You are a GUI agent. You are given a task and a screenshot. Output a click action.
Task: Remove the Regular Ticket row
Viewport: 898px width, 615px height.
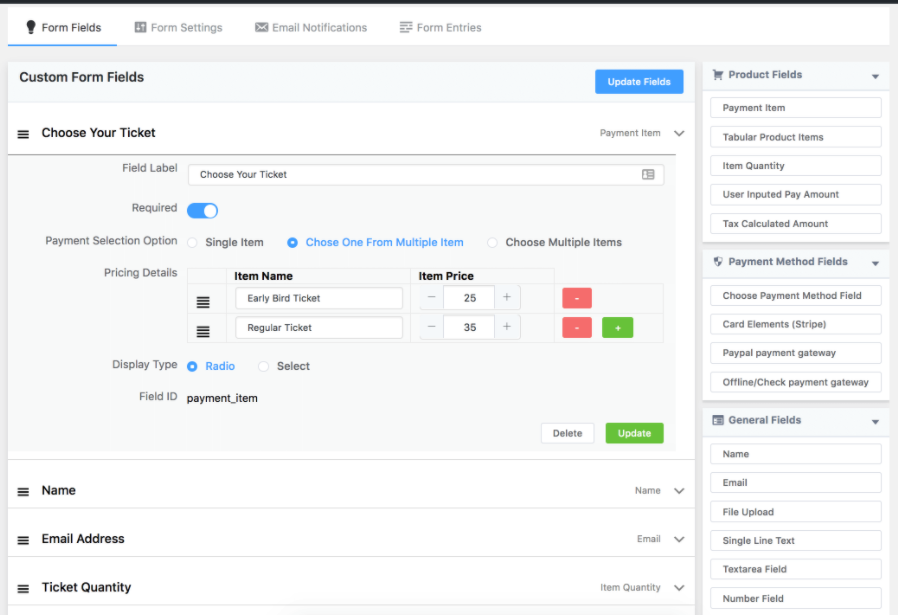[577, 328]
